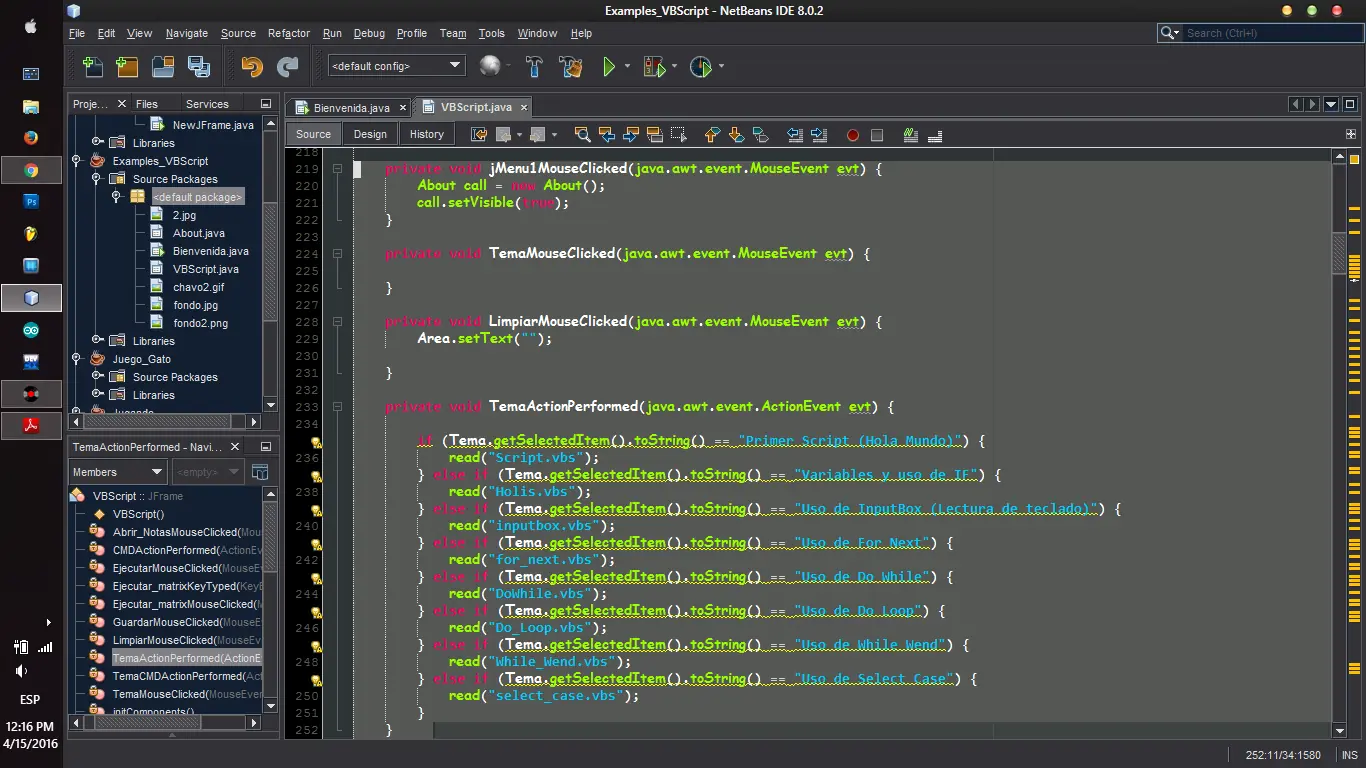Screen dimensions: 1366x768
Task: Open the Members dropdown in Navigator
Action: coord(118,472)
